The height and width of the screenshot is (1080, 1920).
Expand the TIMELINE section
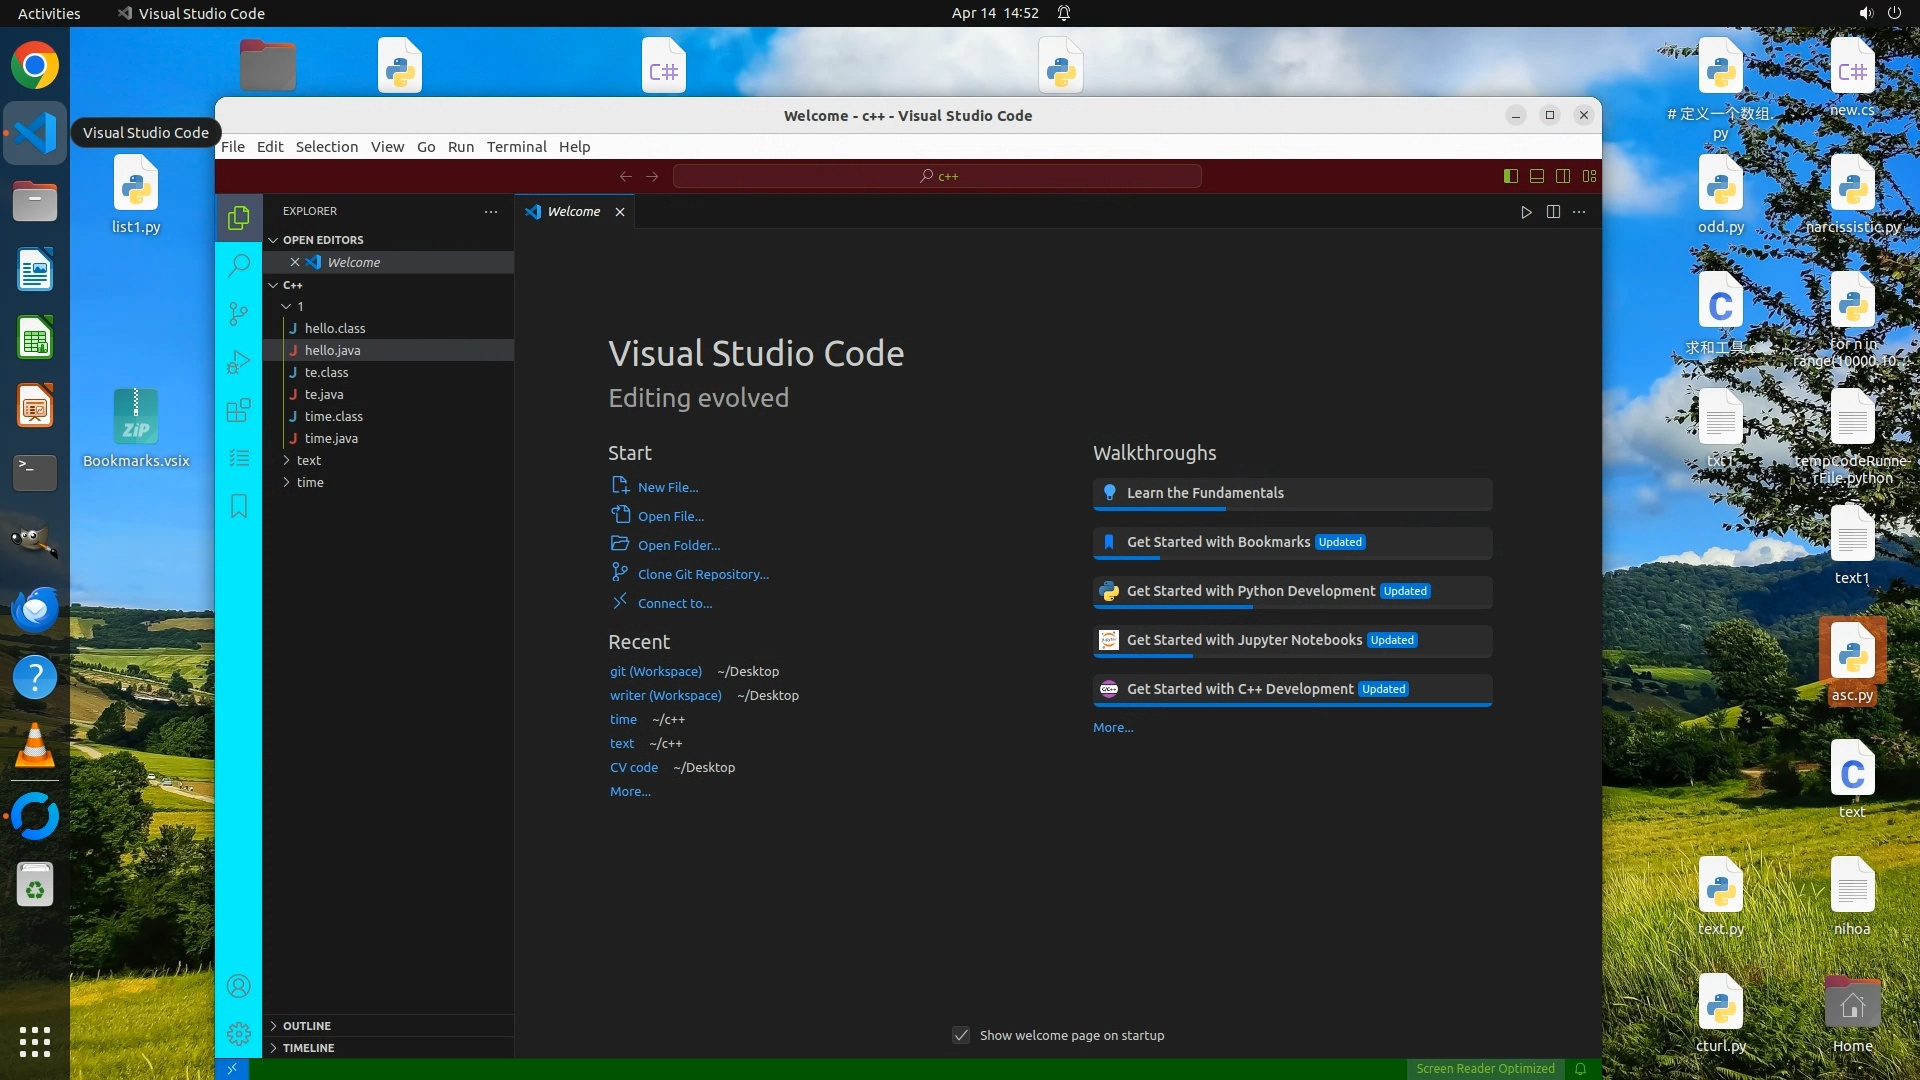click(308, 1048)
